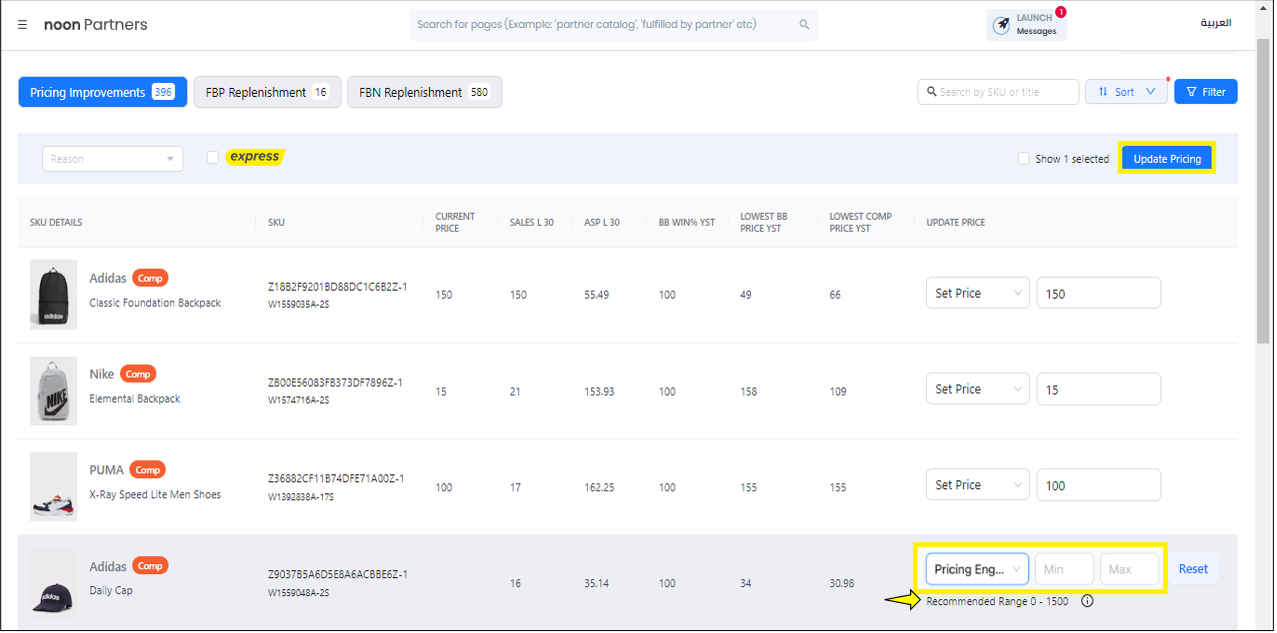Open Set Price dropdown for Nike backpack
The height and width of the screenshot is (633, 1277).
coord(977,389)
